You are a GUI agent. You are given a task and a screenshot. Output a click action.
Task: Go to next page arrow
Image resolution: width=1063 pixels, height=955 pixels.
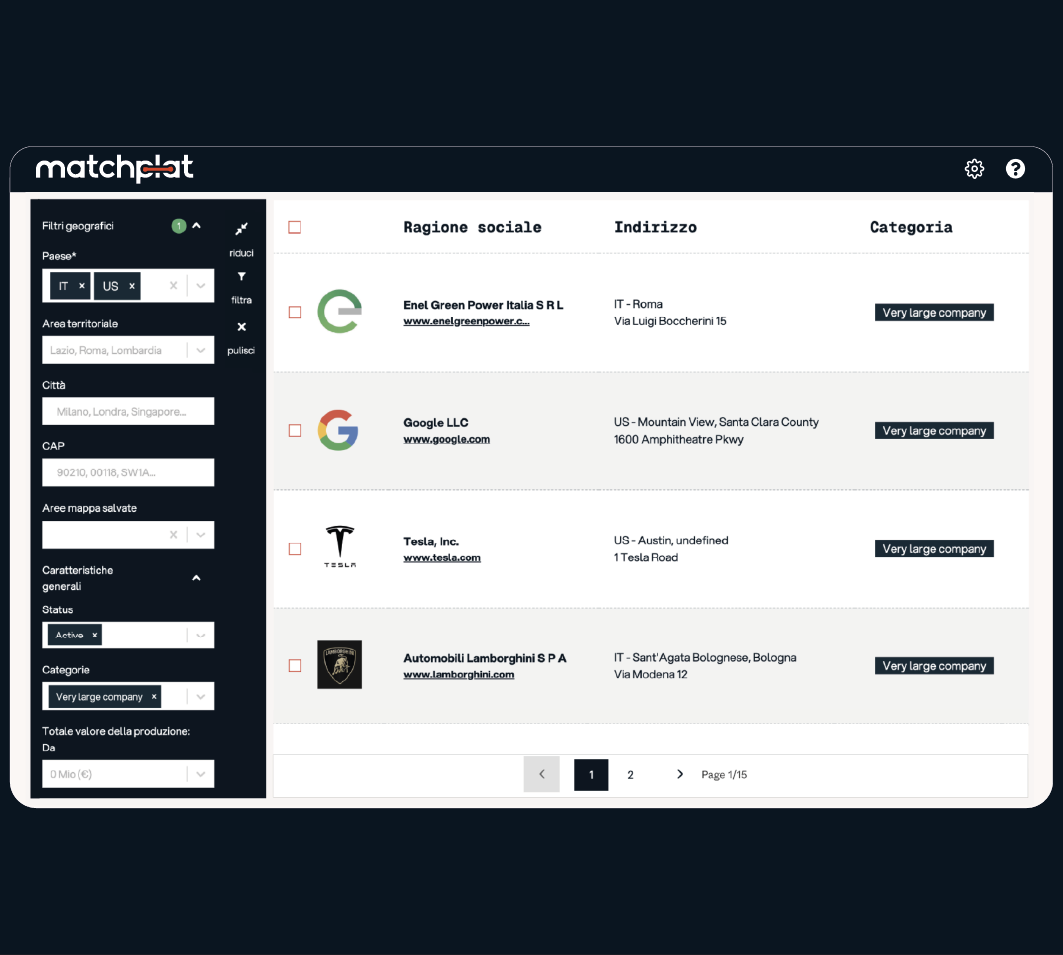(680, 774)
